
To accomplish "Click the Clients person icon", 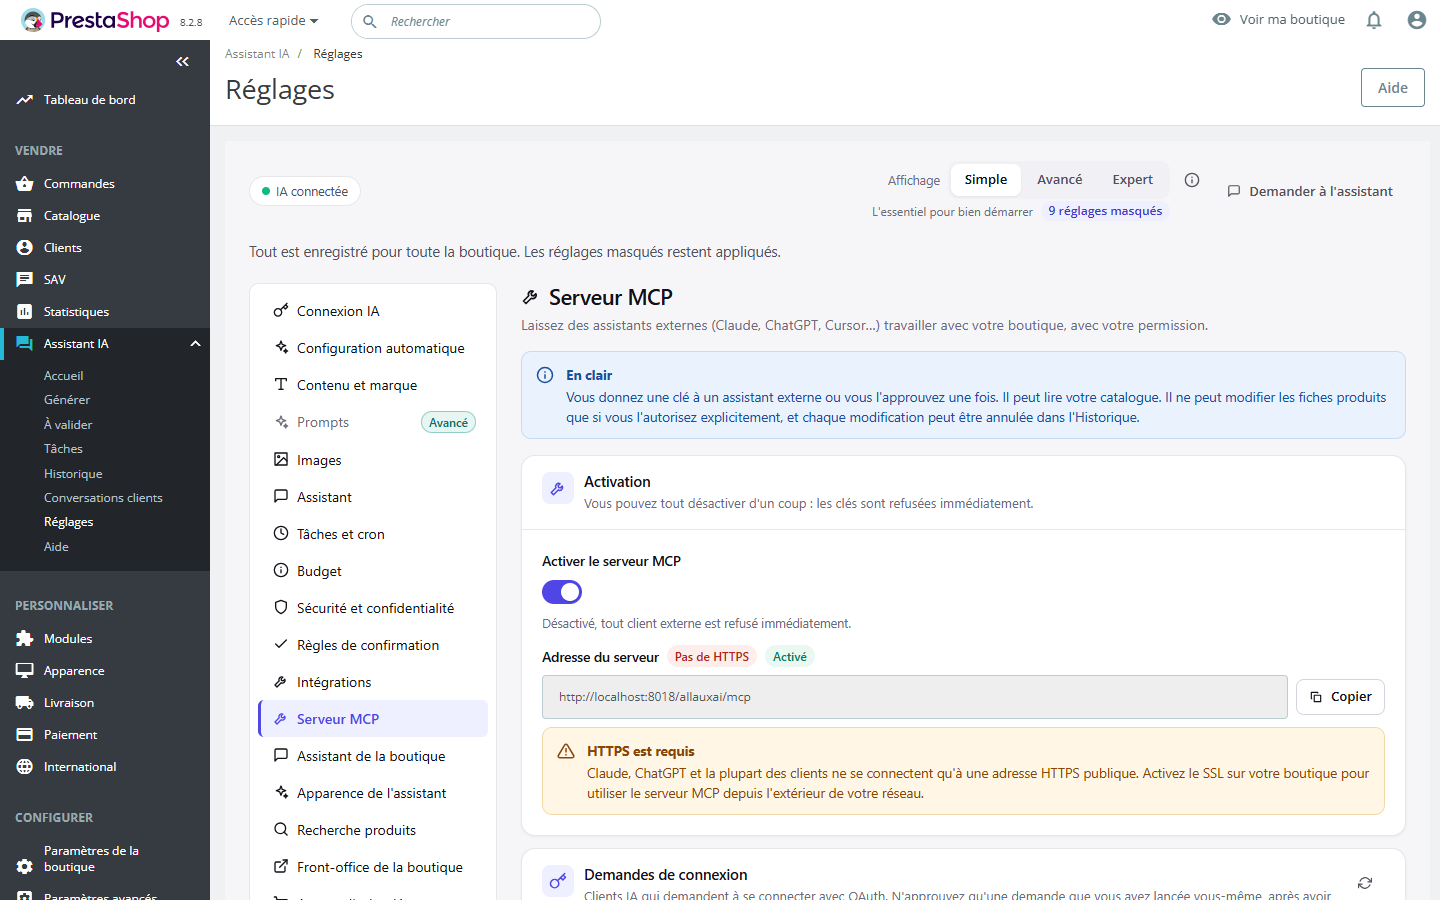I will [25, 248].
